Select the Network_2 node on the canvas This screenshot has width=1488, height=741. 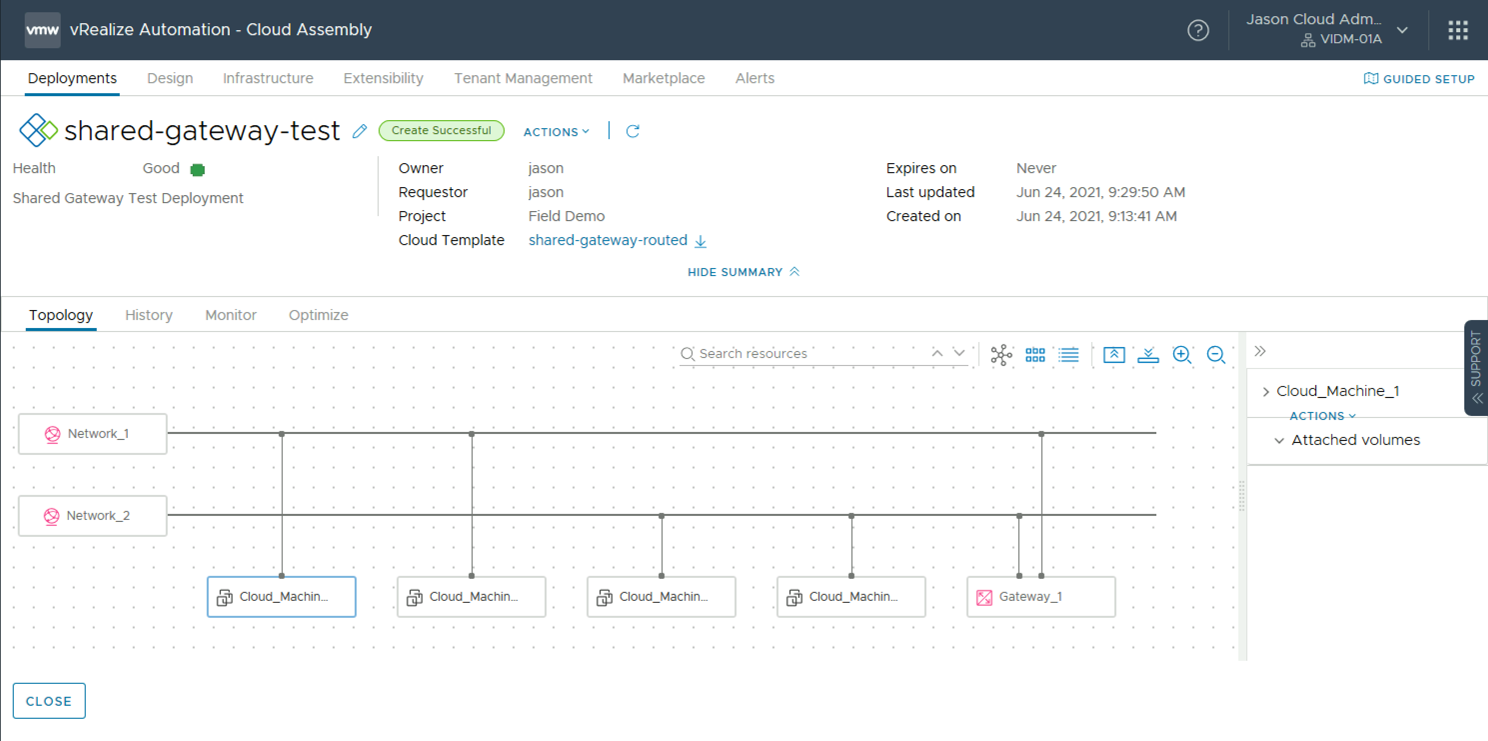point(93,516)
